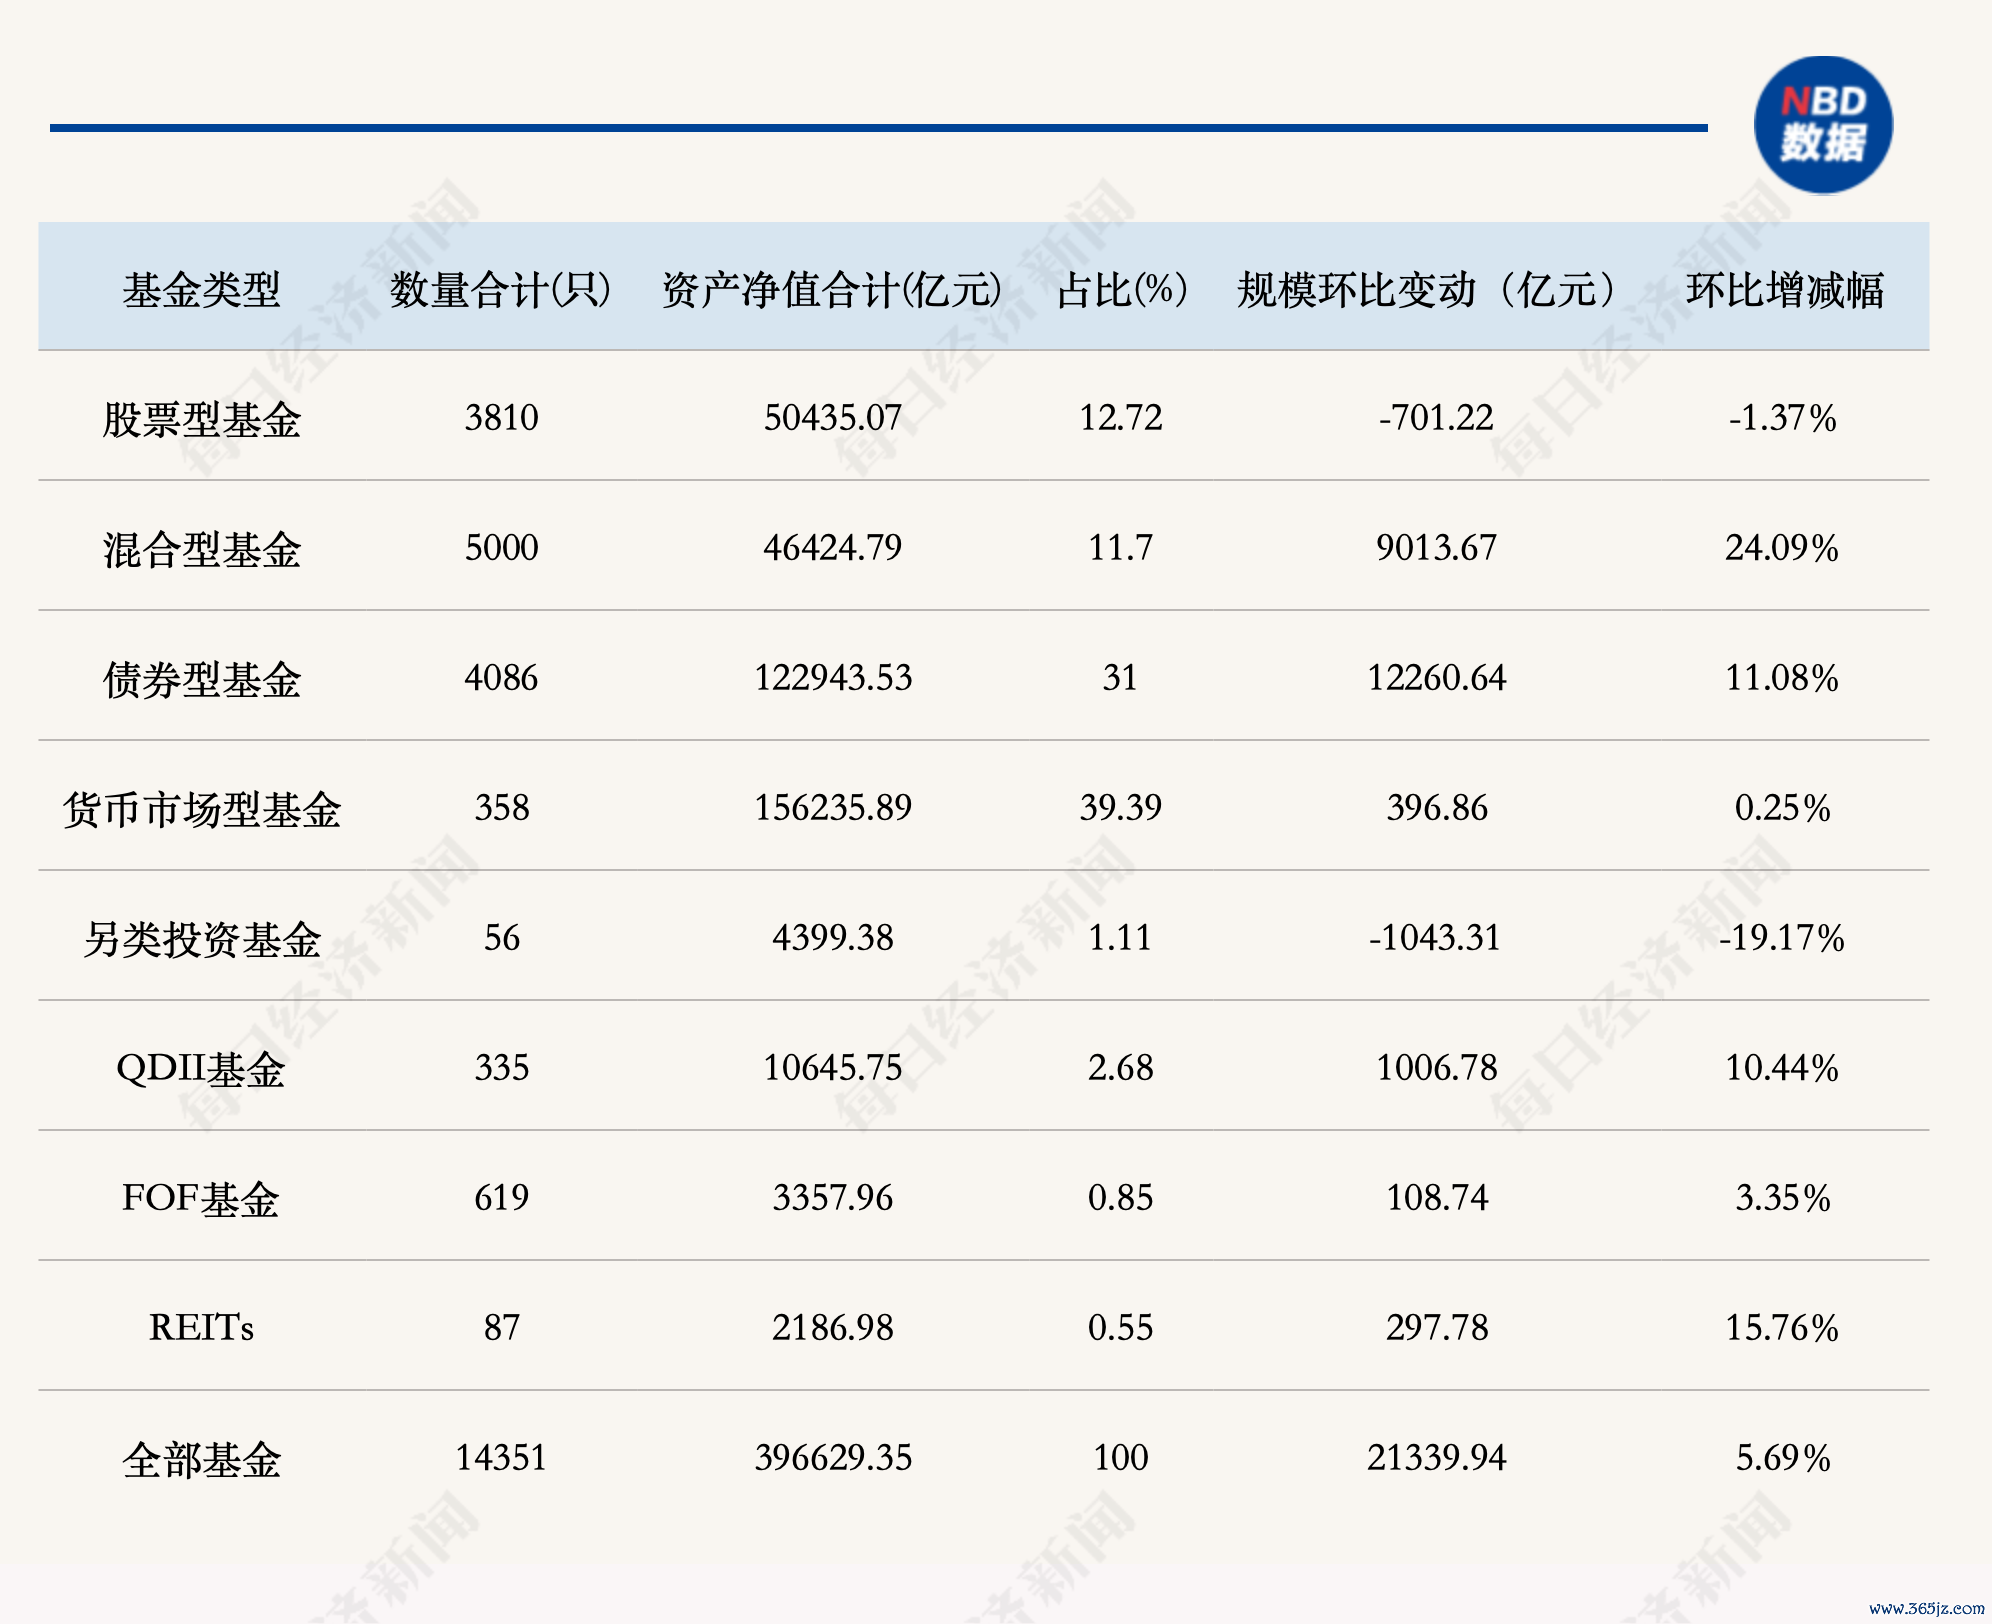Select count cell 619

click(501, 1197)
